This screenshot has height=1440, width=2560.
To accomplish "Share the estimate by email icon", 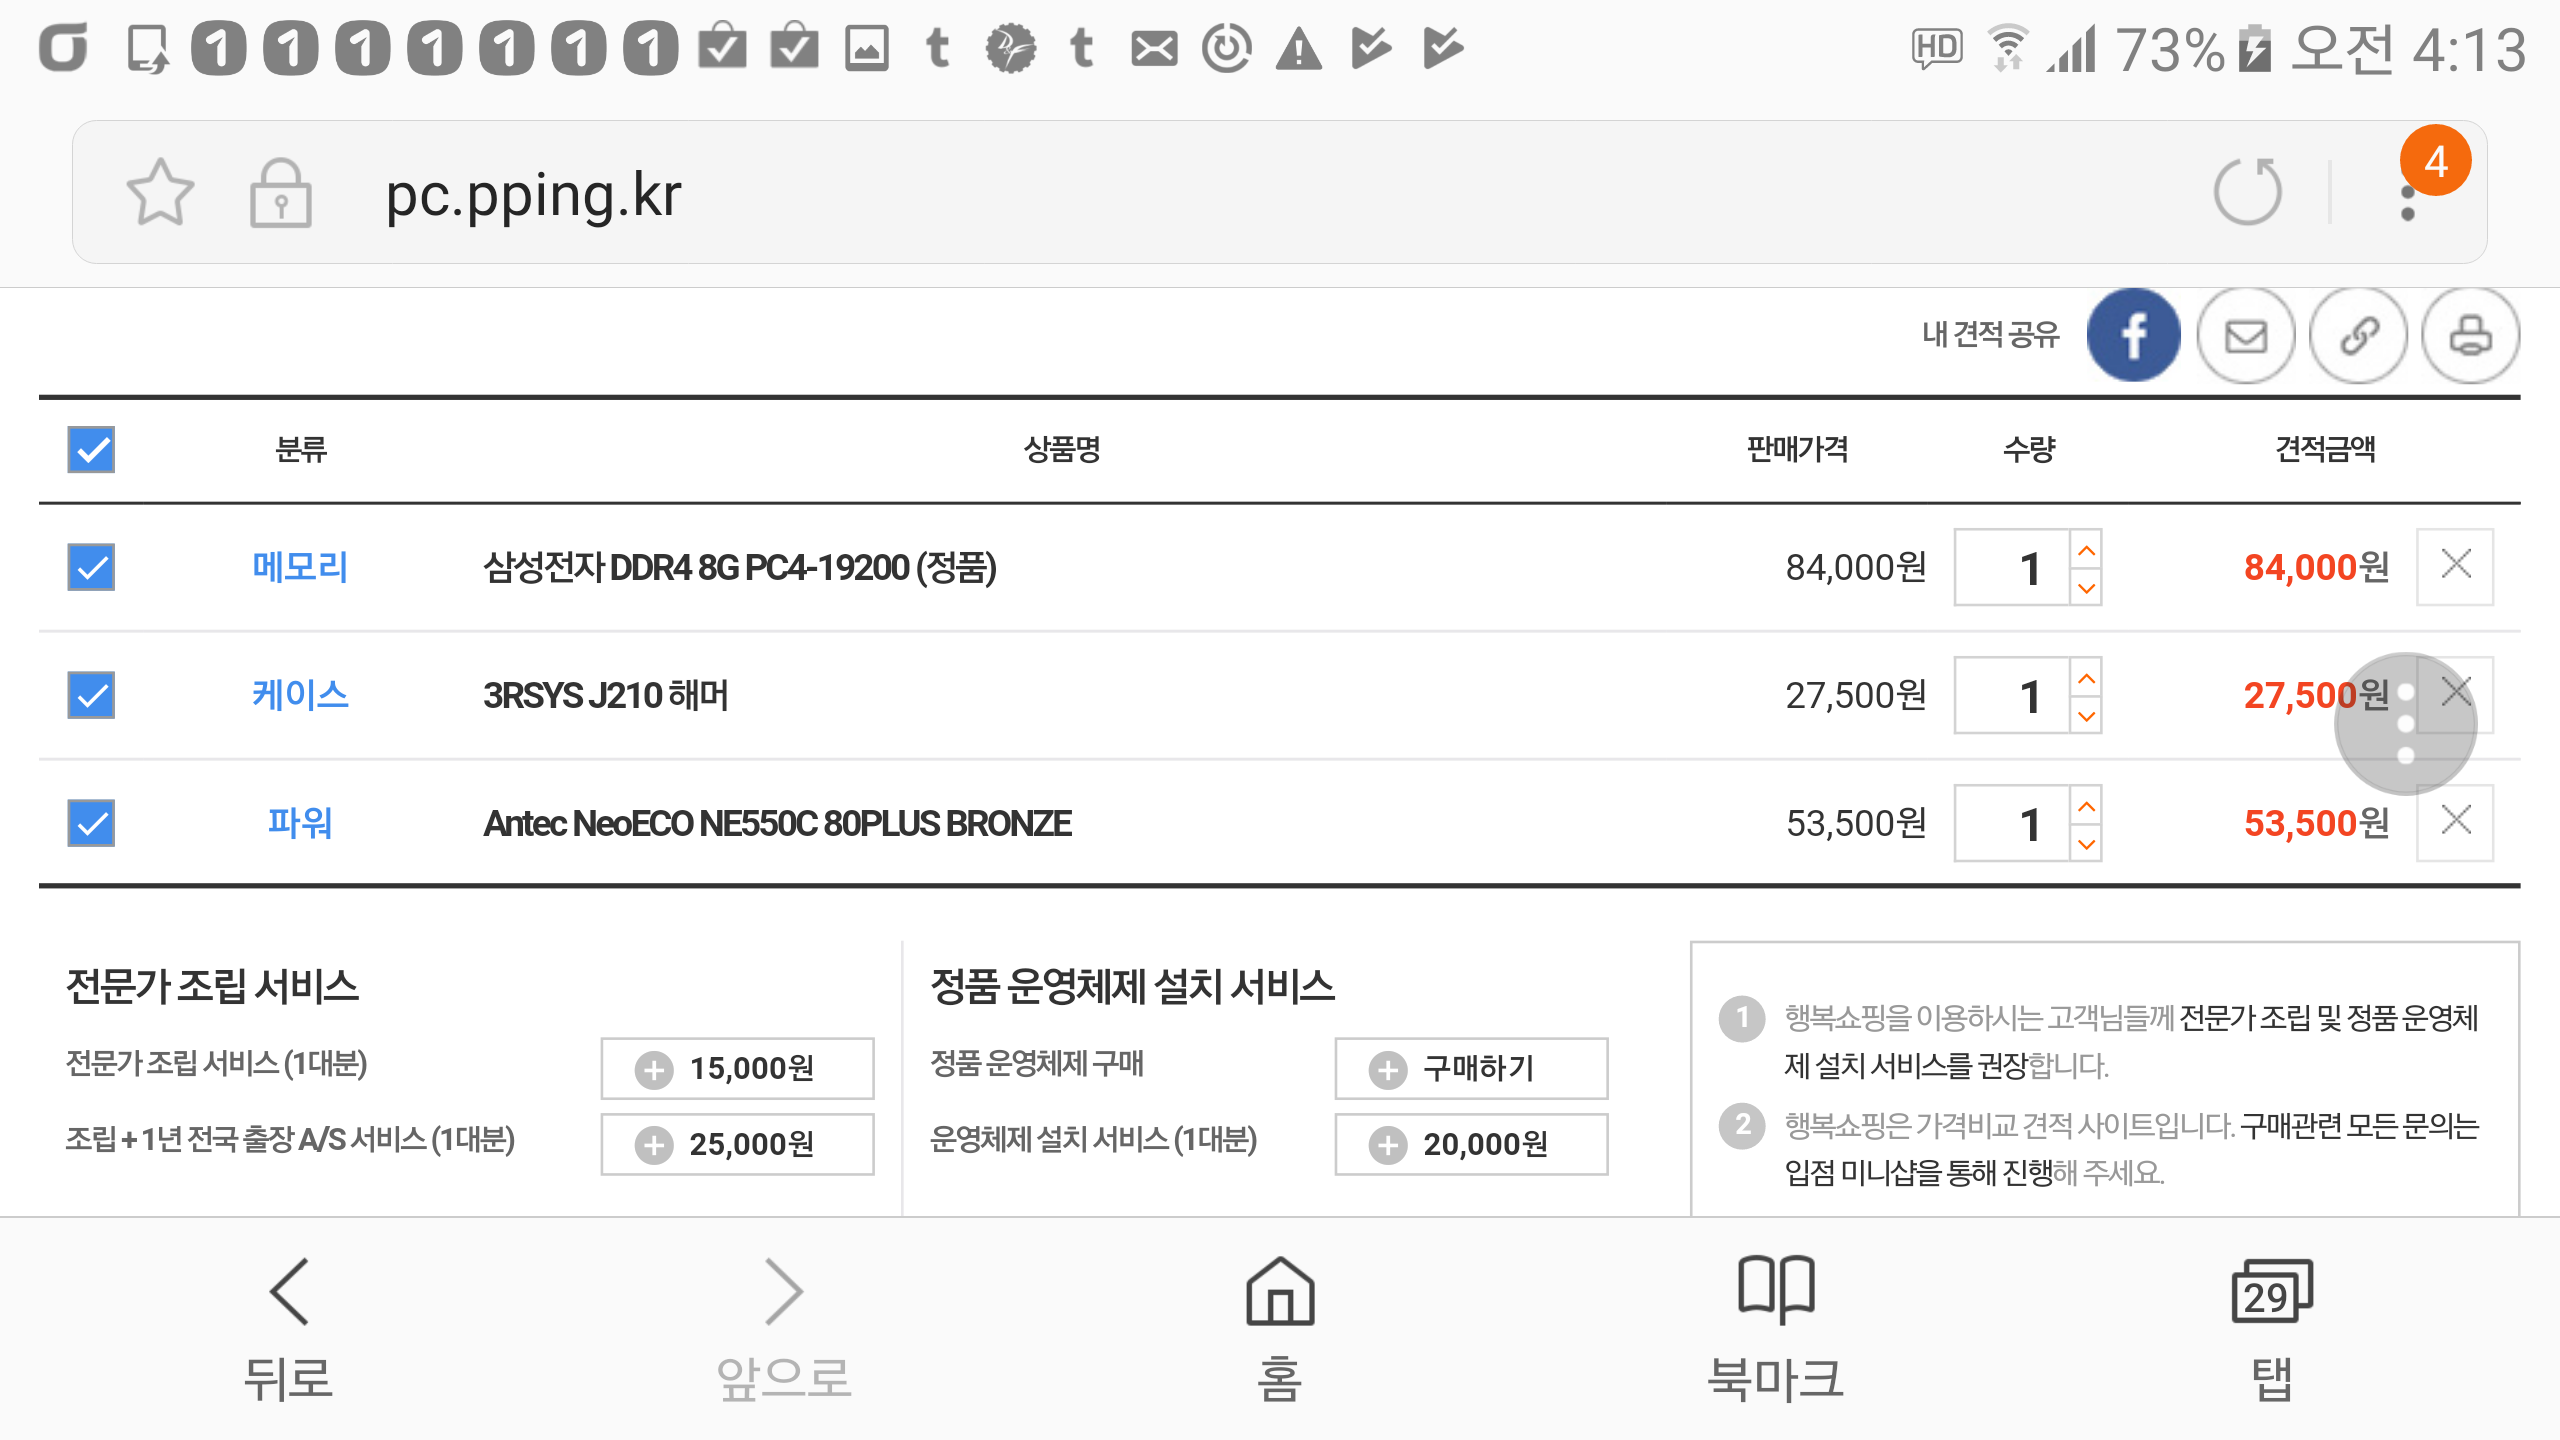I will [x=2246, y=335].
